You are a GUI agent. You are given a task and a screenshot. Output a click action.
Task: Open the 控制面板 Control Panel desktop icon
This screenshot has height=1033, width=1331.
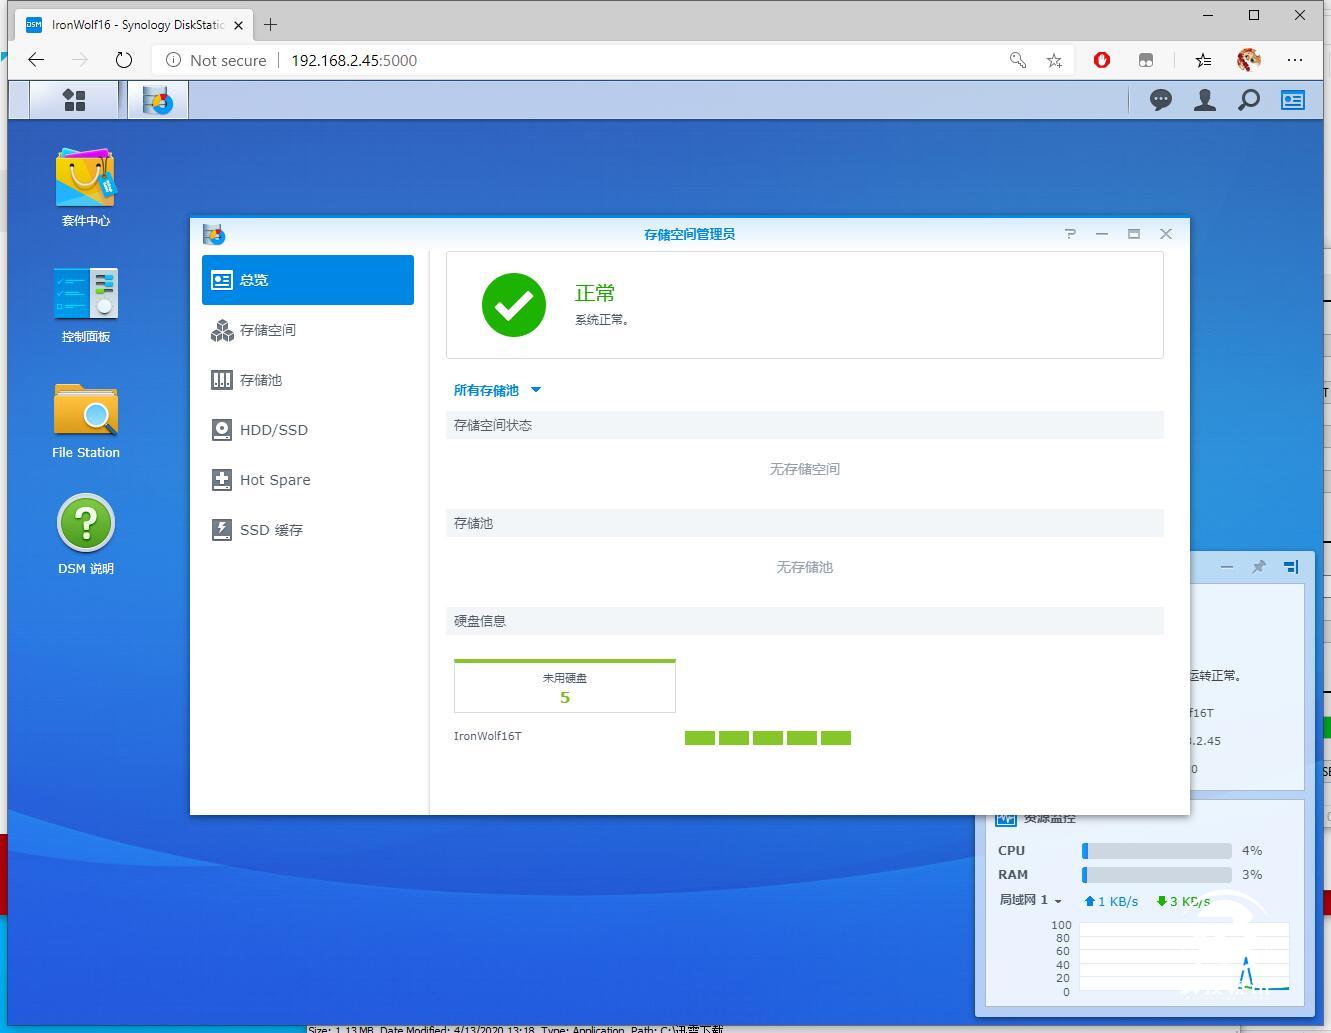point(86,297)
